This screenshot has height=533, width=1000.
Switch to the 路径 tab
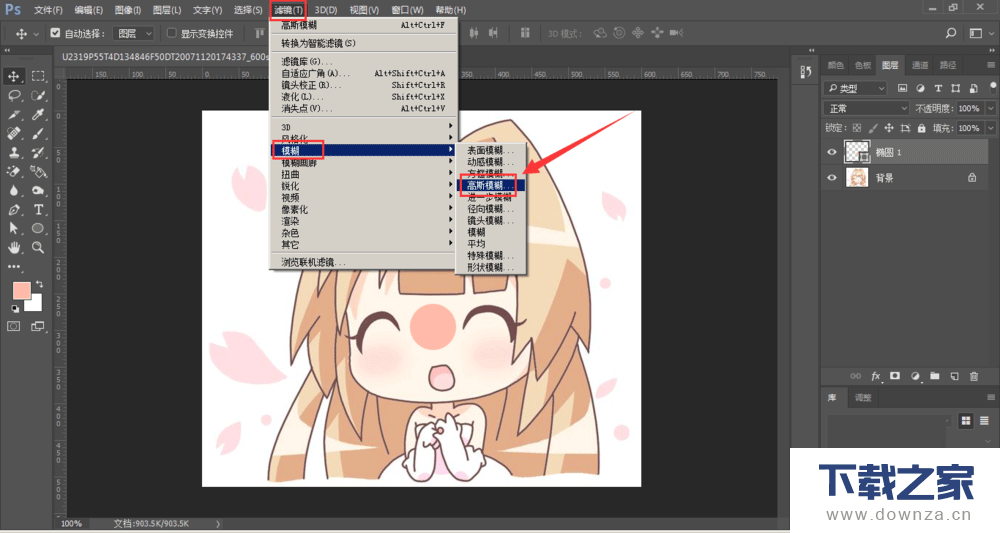click(948, 65)
